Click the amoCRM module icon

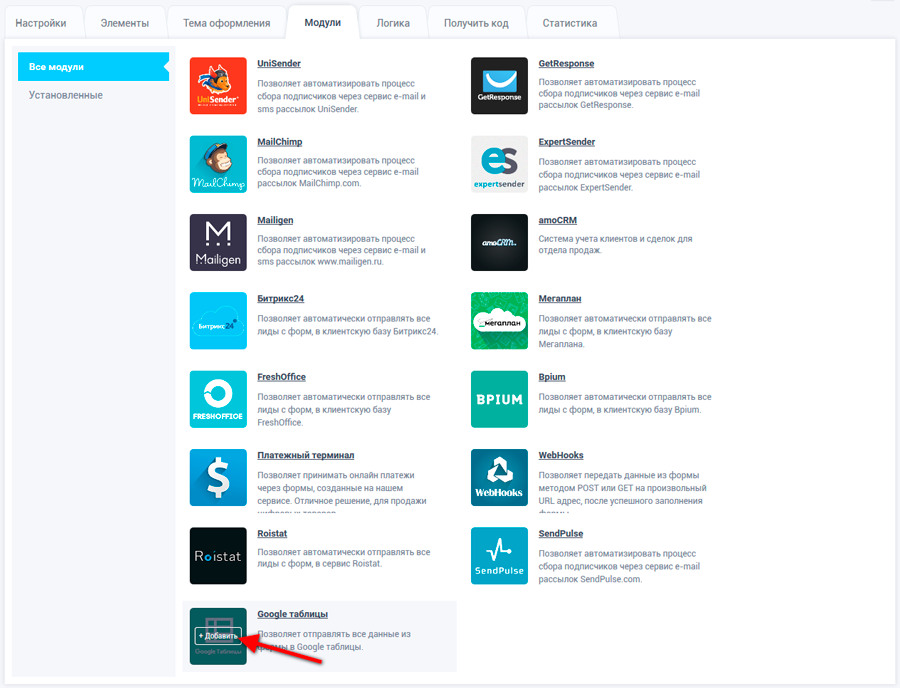click(499, 242)
